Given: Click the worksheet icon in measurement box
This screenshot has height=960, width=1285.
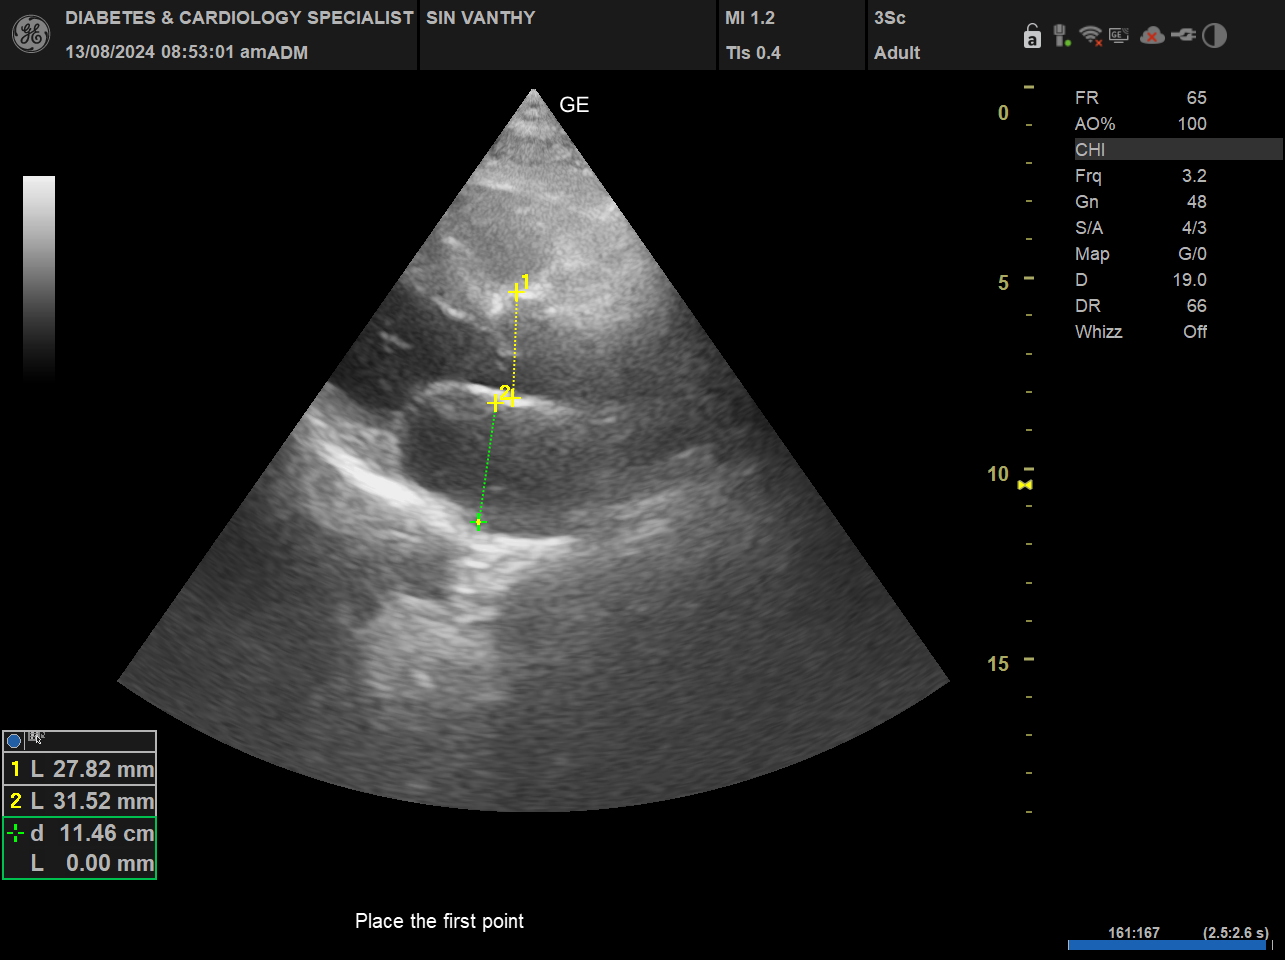Looking at the screenshot, I should (x=36, y=739).
